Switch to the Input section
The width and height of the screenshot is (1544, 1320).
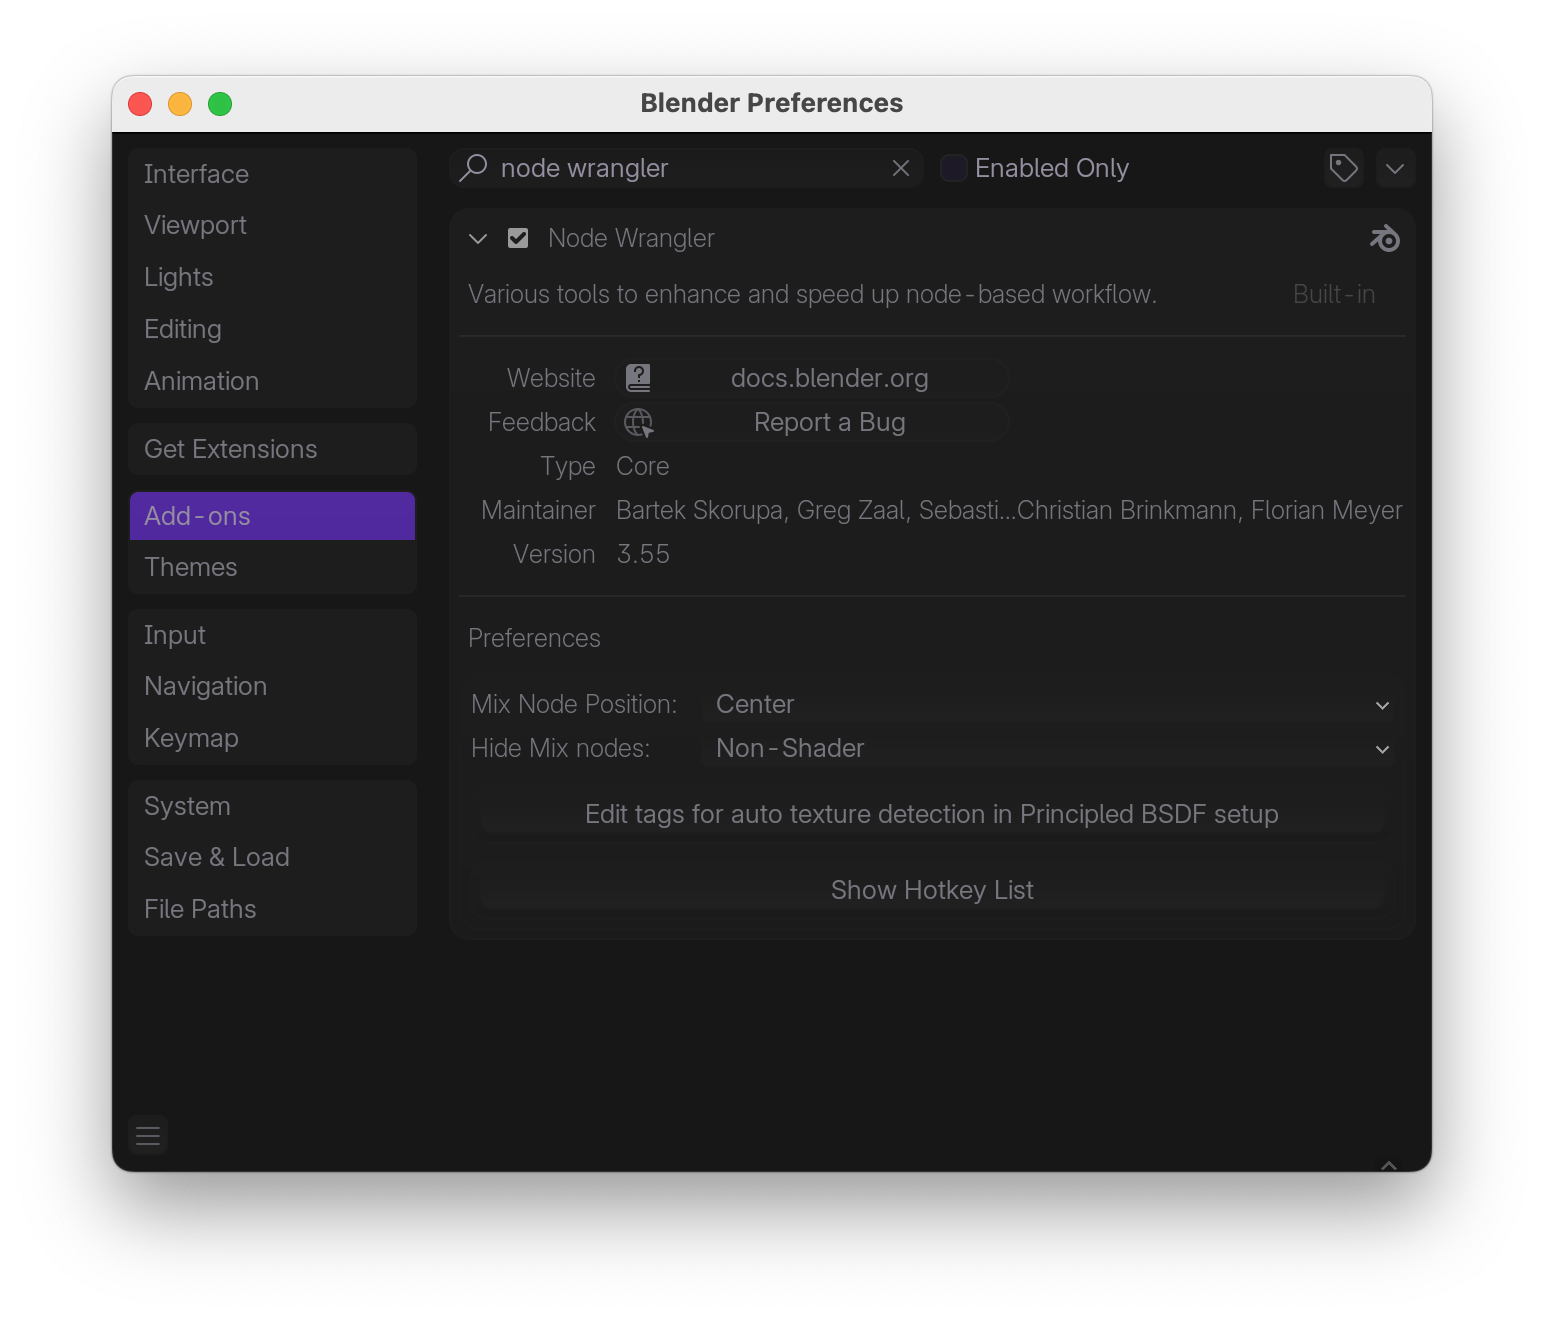pyautogui.click(x=273, y=635)
